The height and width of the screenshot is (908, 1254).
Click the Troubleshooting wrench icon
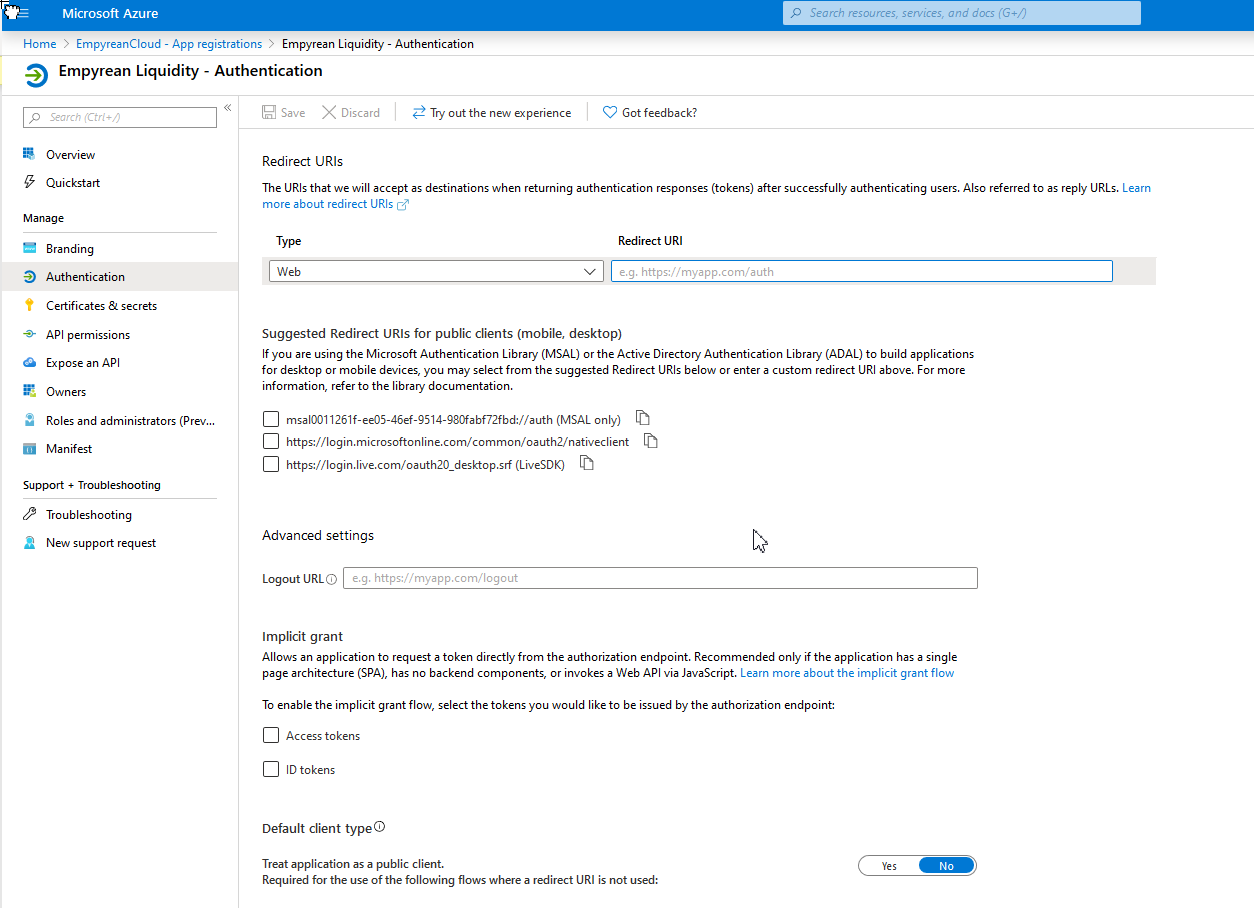[x=29, y=514]
